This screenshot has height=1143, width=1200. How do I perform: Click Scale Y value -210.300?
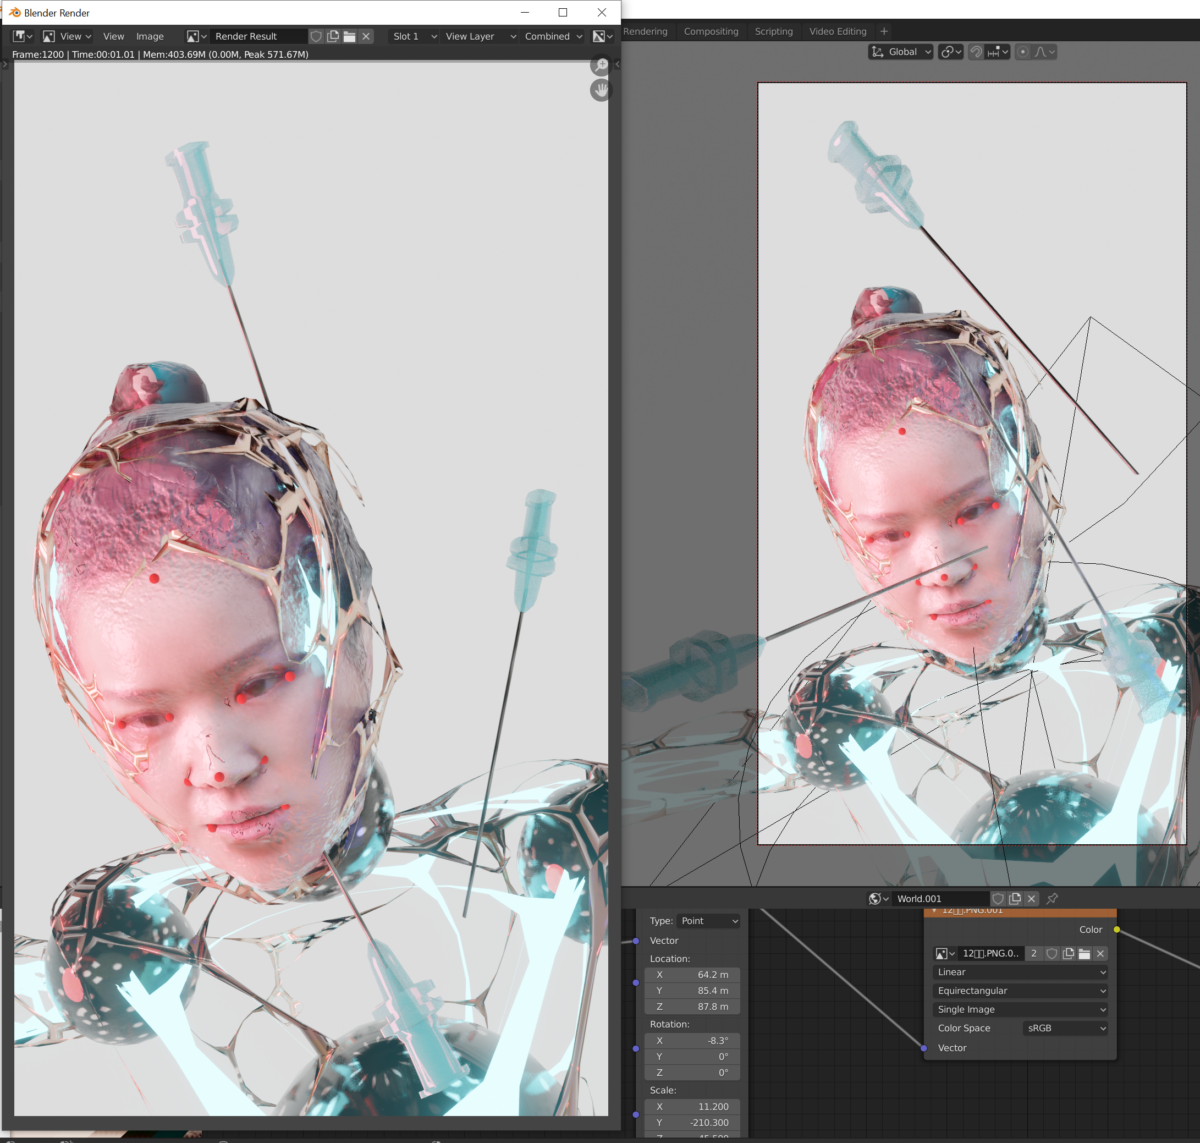click(693, 1122)
